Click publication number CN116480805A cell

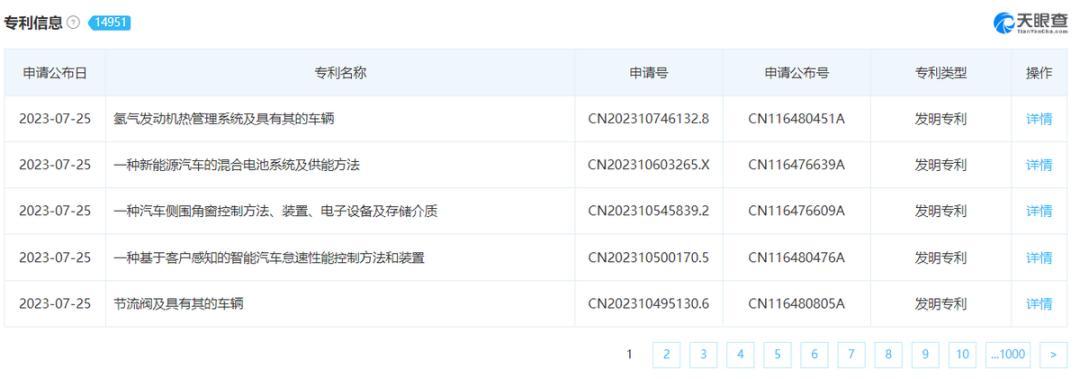[796, 304]
